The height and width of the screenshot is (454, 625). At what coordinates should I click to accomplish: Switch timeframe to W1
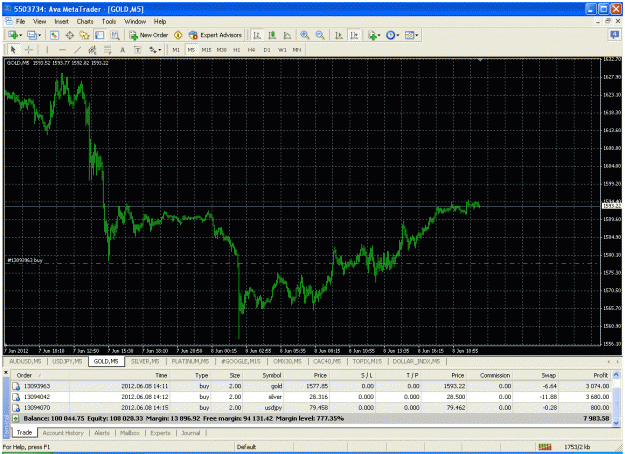tap(282, 50)
